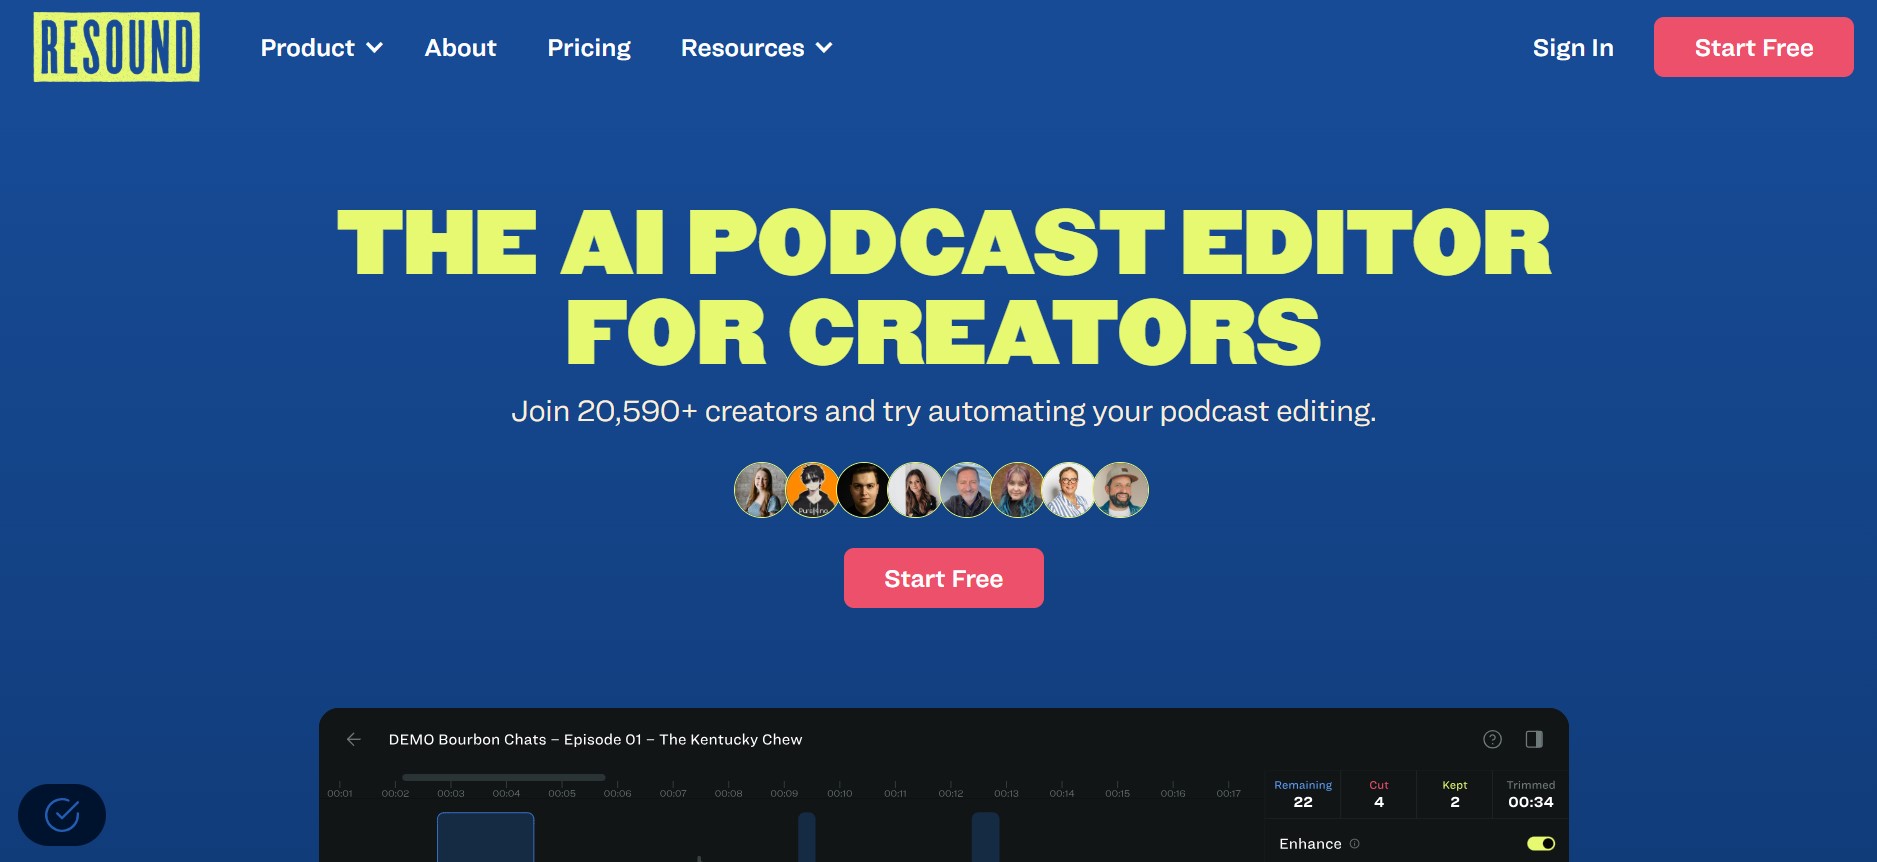Viewport: 1877px width, 862px height.
Task: Click the Cut 4 counter
Action: point(1379,794)
